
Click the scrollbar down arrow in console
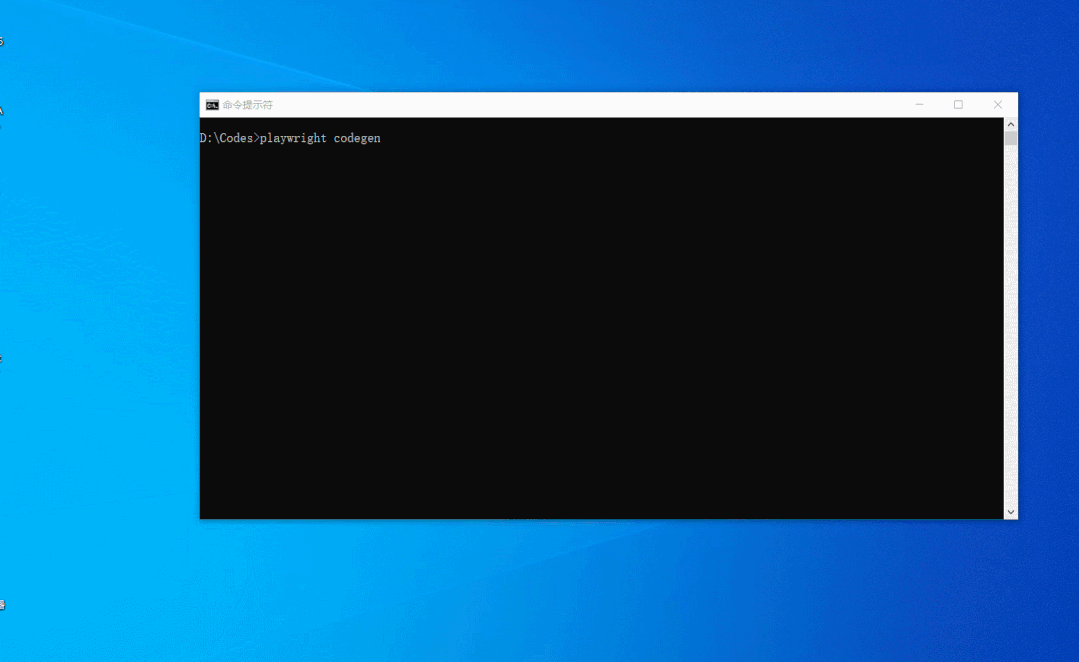[x=1010, y=512]
